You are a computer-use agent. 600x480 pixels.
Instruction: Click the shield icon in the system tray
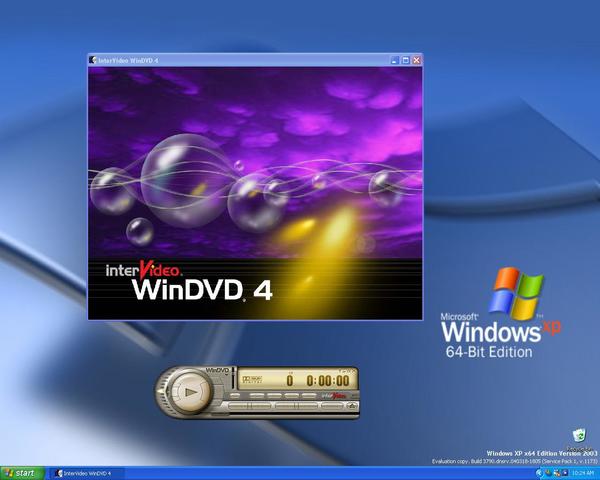[548, 473]
